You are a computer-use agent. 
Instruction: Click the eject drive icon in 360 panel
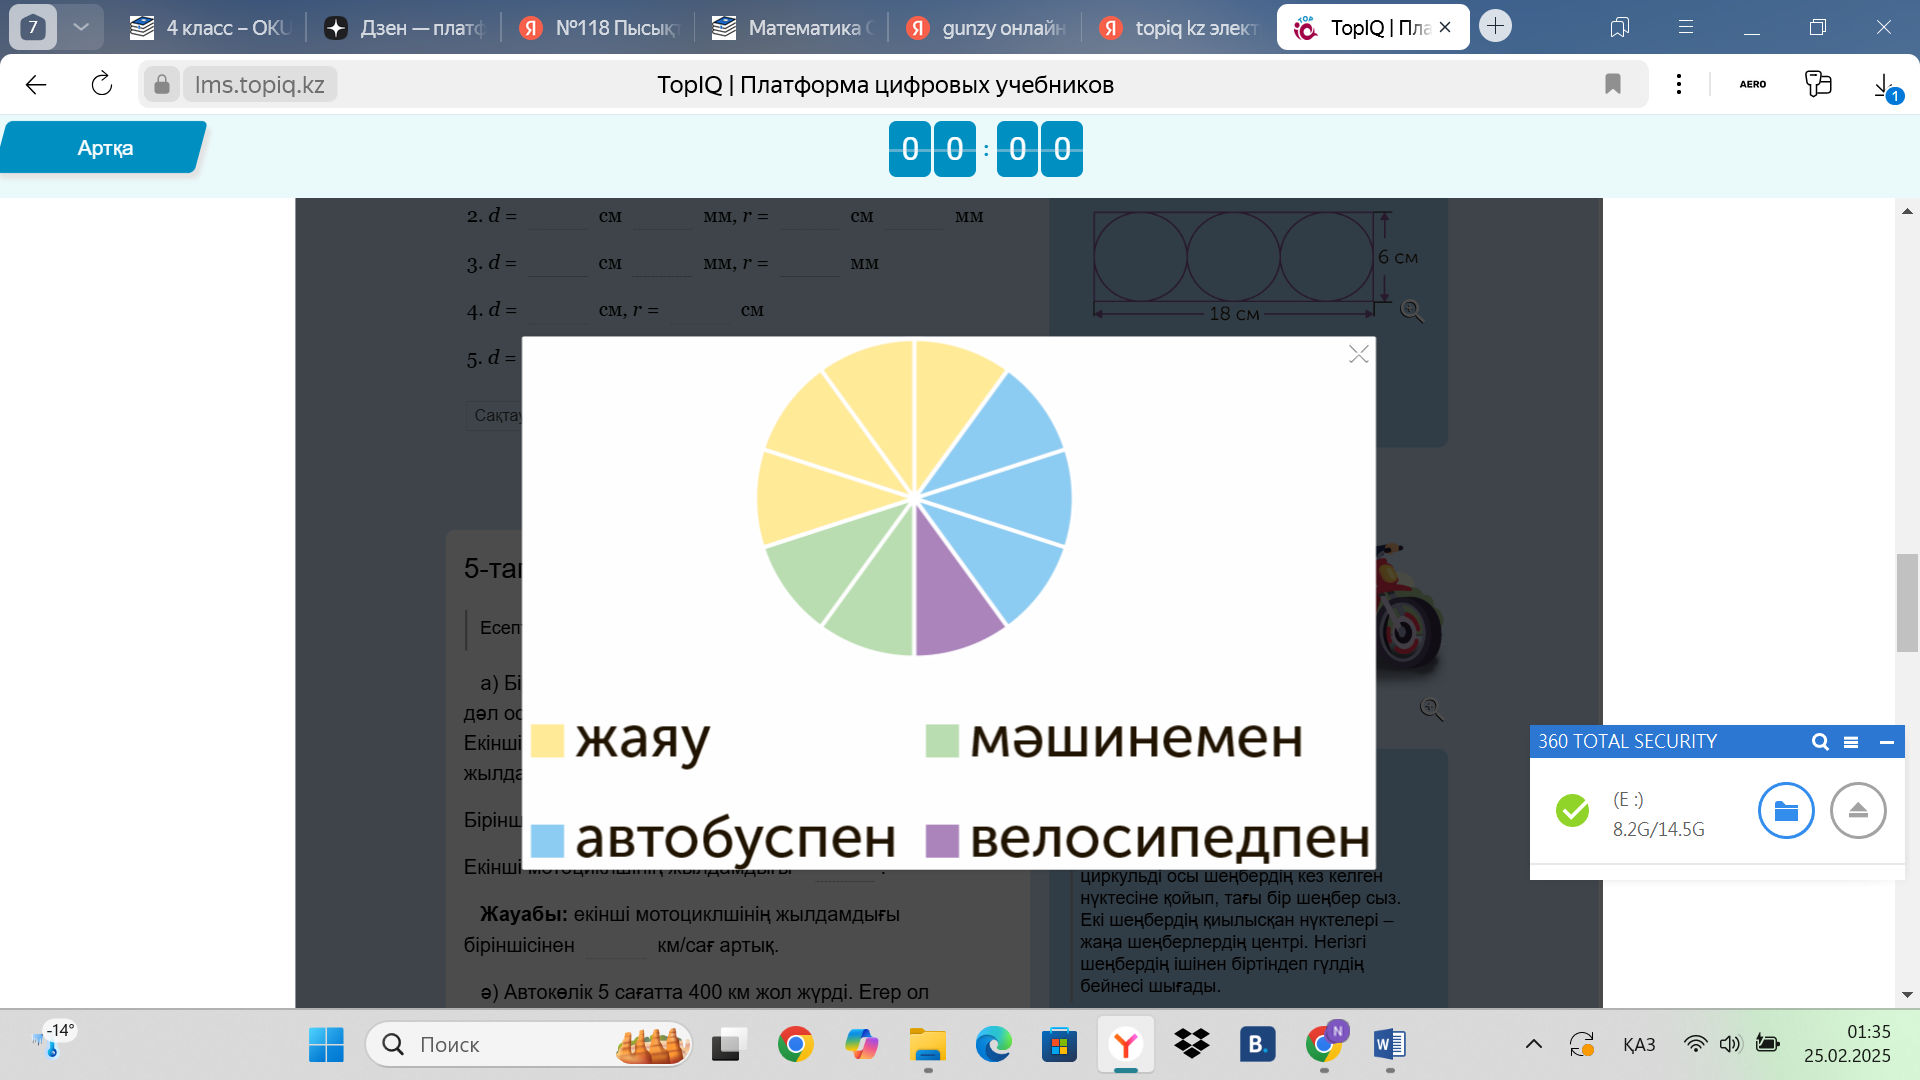point(1858,811)
